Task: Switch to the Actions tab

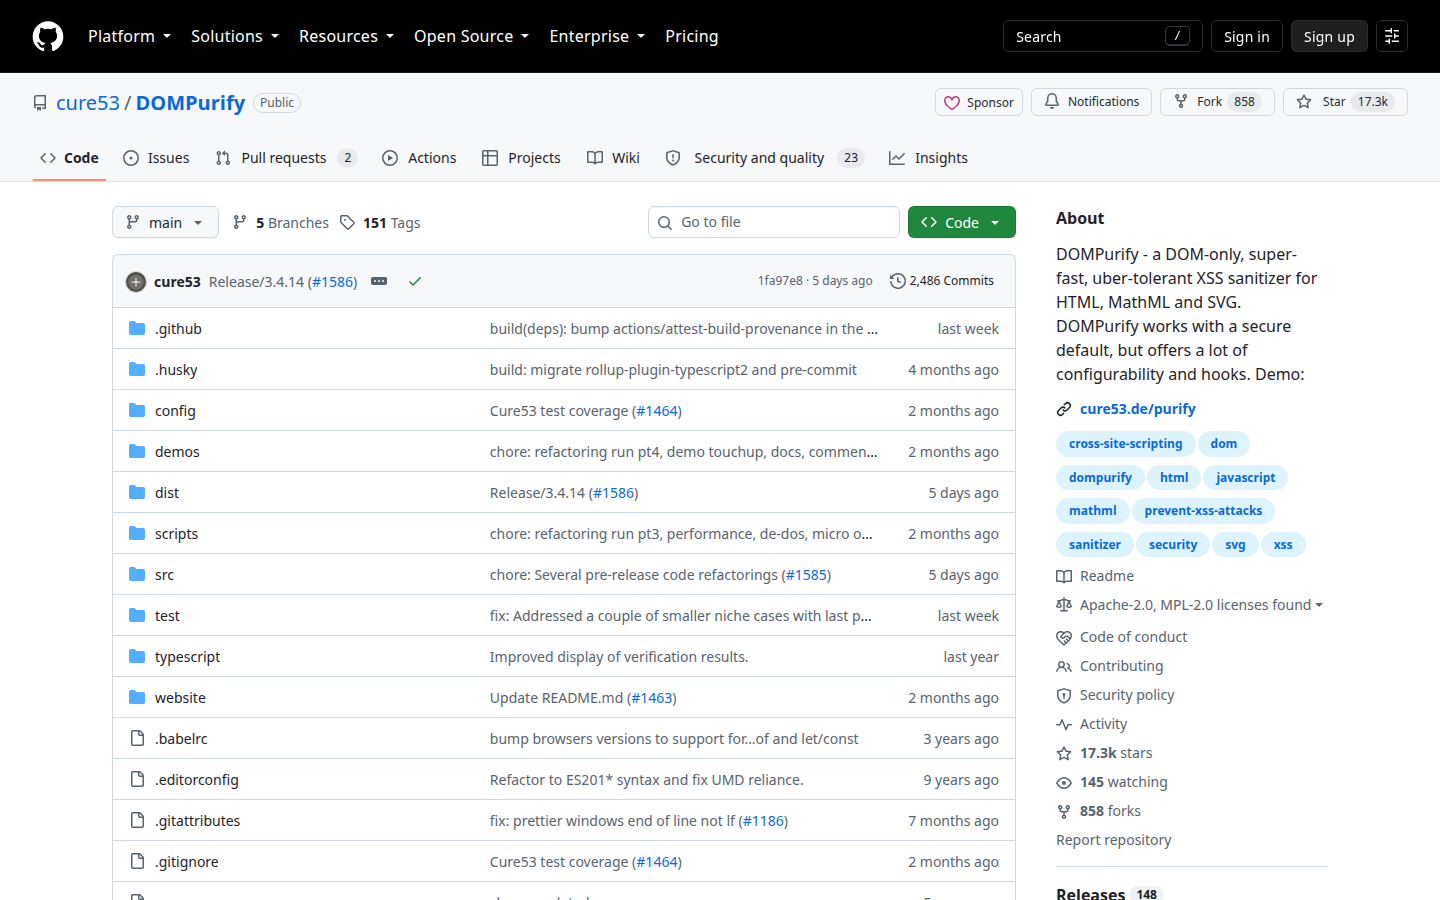Action: (x=419, y=158)
